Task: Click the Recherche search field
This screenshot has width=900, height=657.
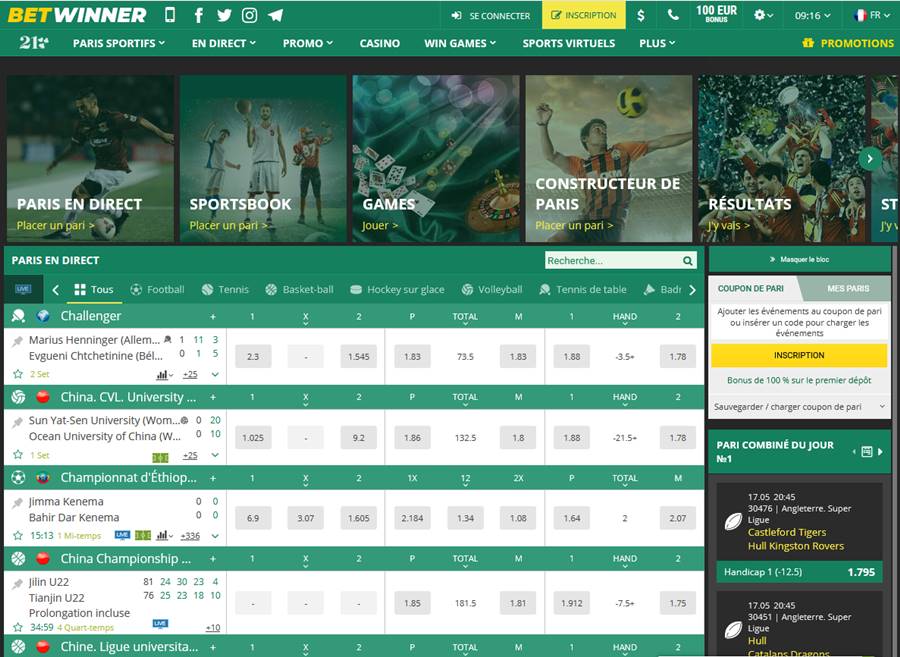Action: [612, 260]
